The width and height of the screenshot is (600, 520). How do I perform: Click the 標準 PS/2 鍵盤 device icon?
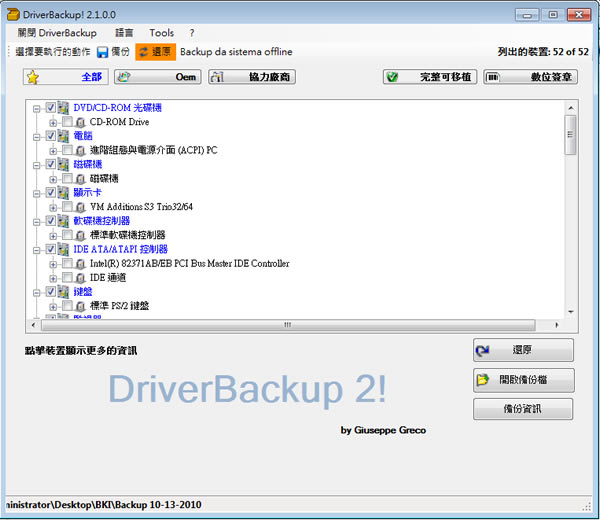click(80, 306)
